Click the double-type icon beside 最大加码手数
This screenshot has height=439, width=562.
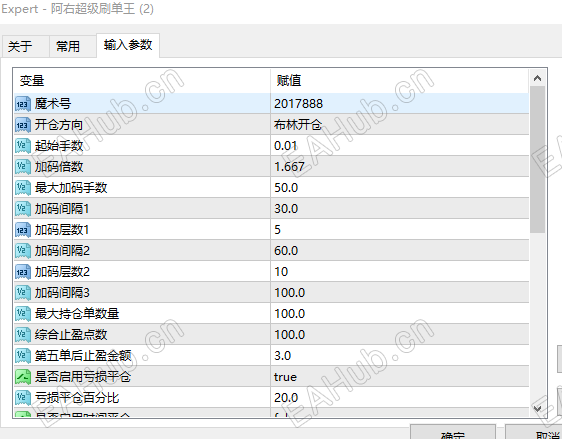click(23, 188)
